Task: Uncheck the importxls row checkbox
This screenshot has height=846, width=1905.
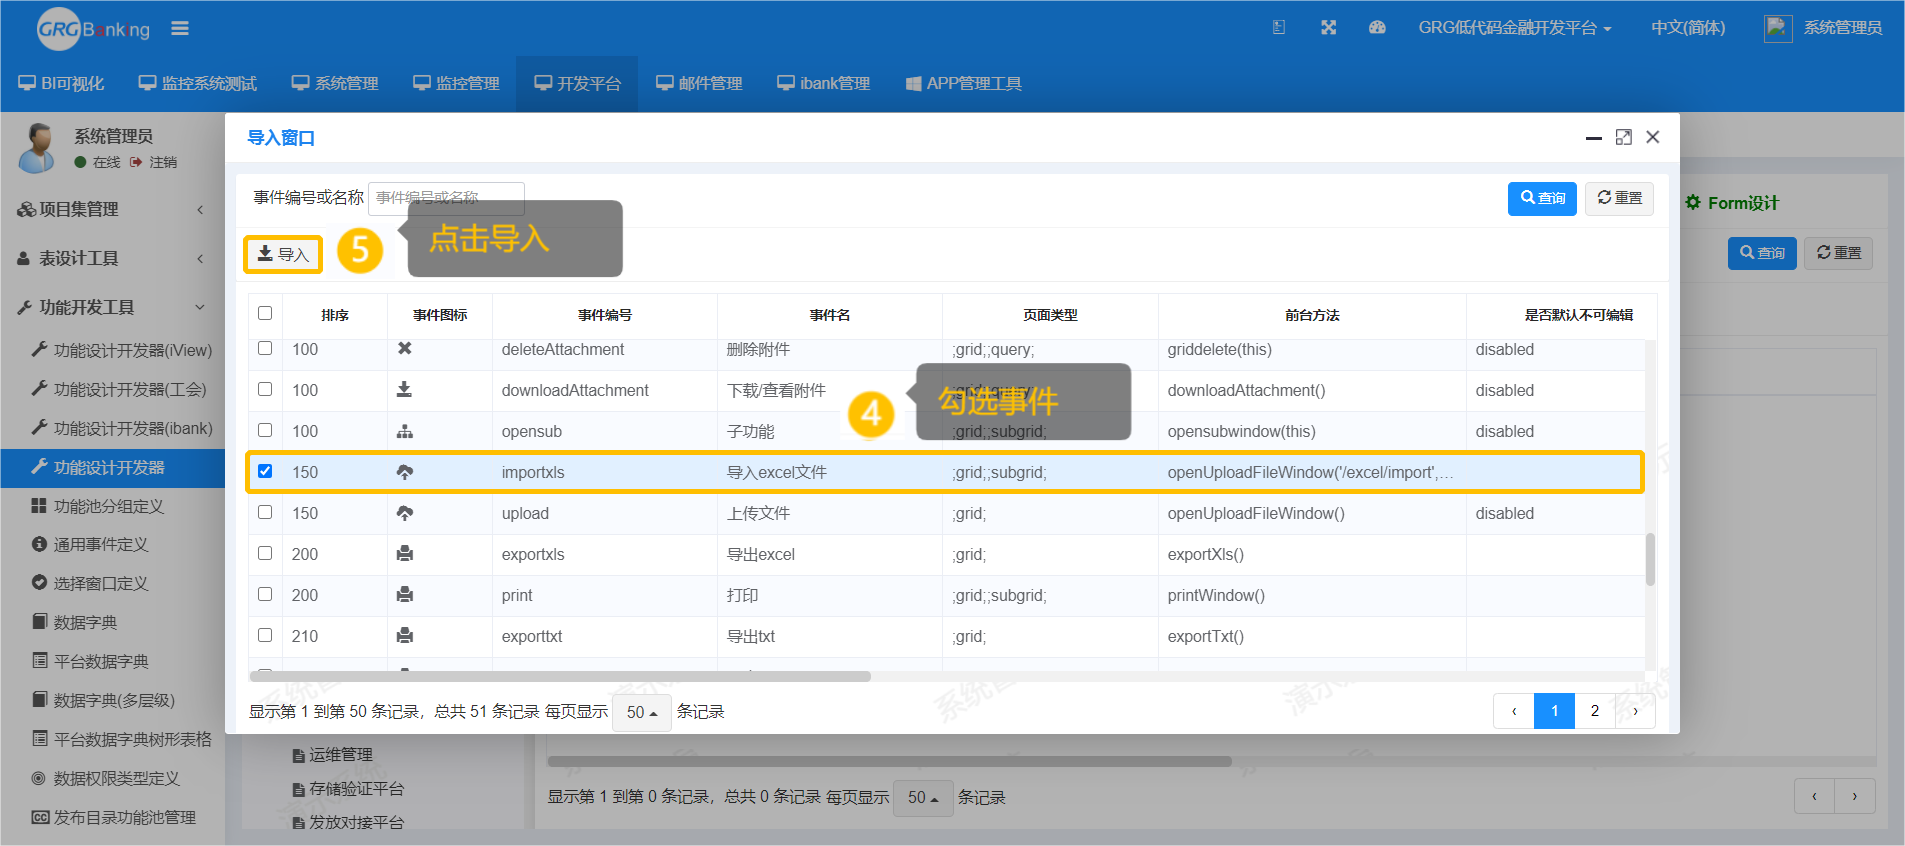Action: click(265, 471)
